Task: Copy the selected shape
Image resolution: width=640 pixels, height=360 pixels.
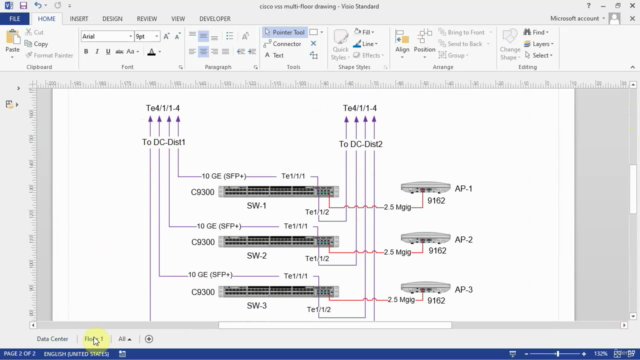Action: (36, 44)
